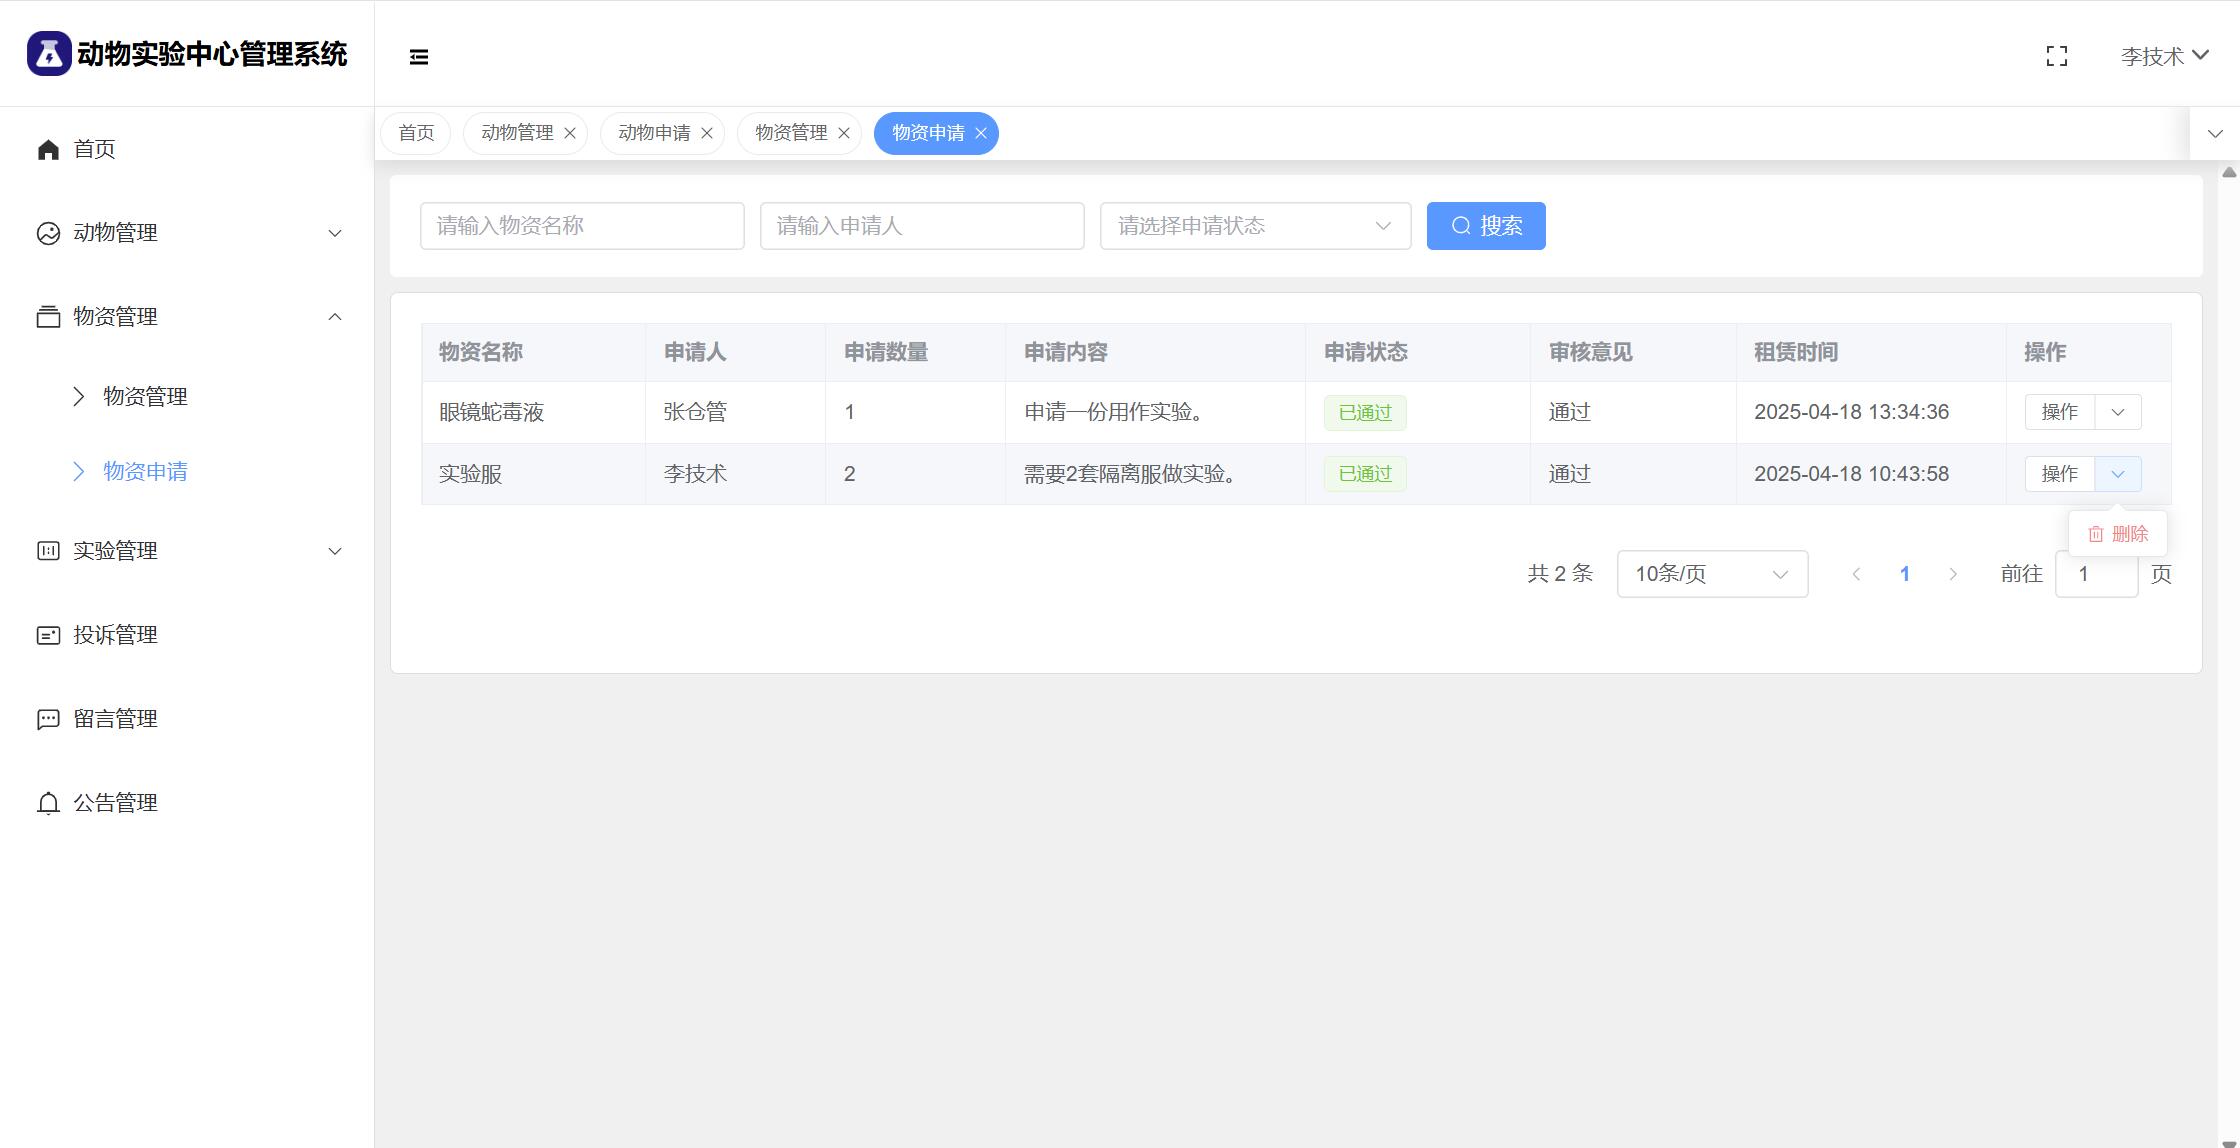
Task: Toggle fullscreen mode icon
Action: [2056, 57]
